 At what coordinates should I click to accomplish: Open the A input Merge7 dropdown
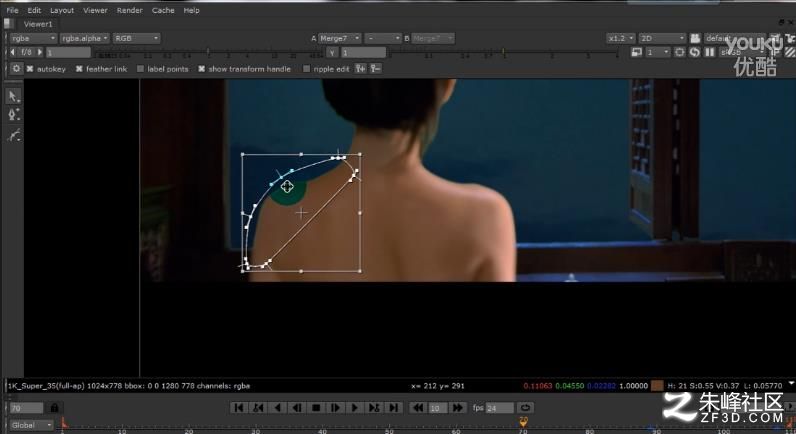[x=340, y=38]
